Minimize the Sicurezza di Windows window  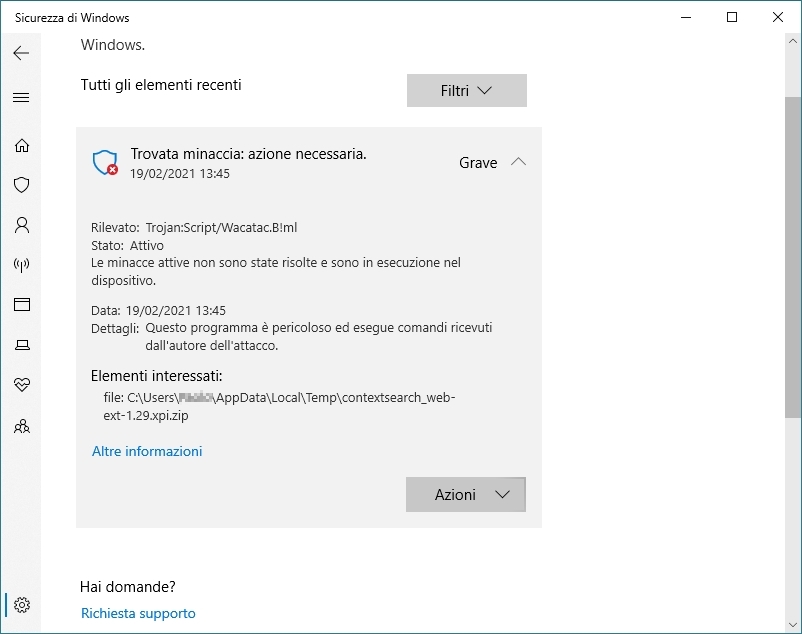click(x=686, y=17)
